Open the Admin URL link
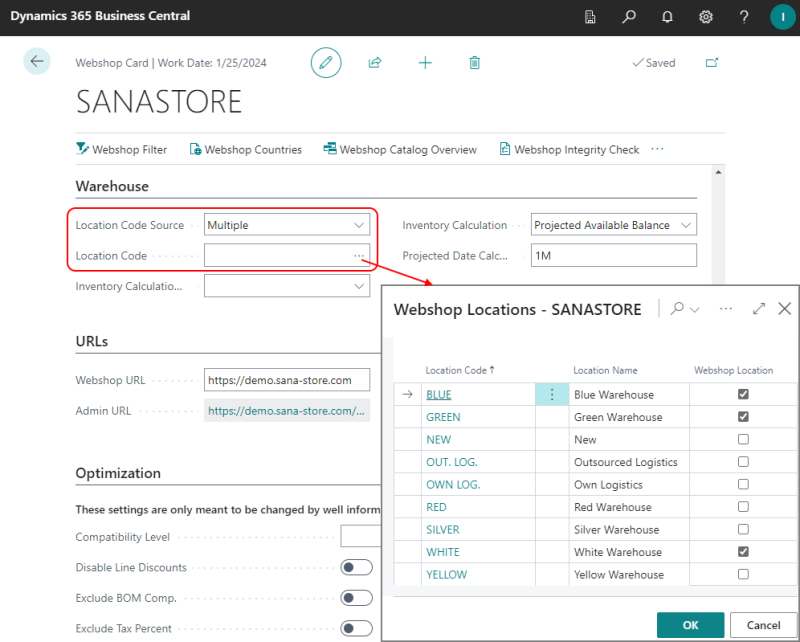Image resolution: width=800 pixels, height=642 pixels. point(287,411)
